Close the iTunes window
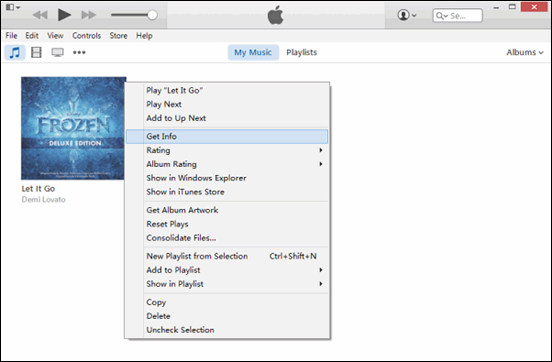 (x=534, y=7)
